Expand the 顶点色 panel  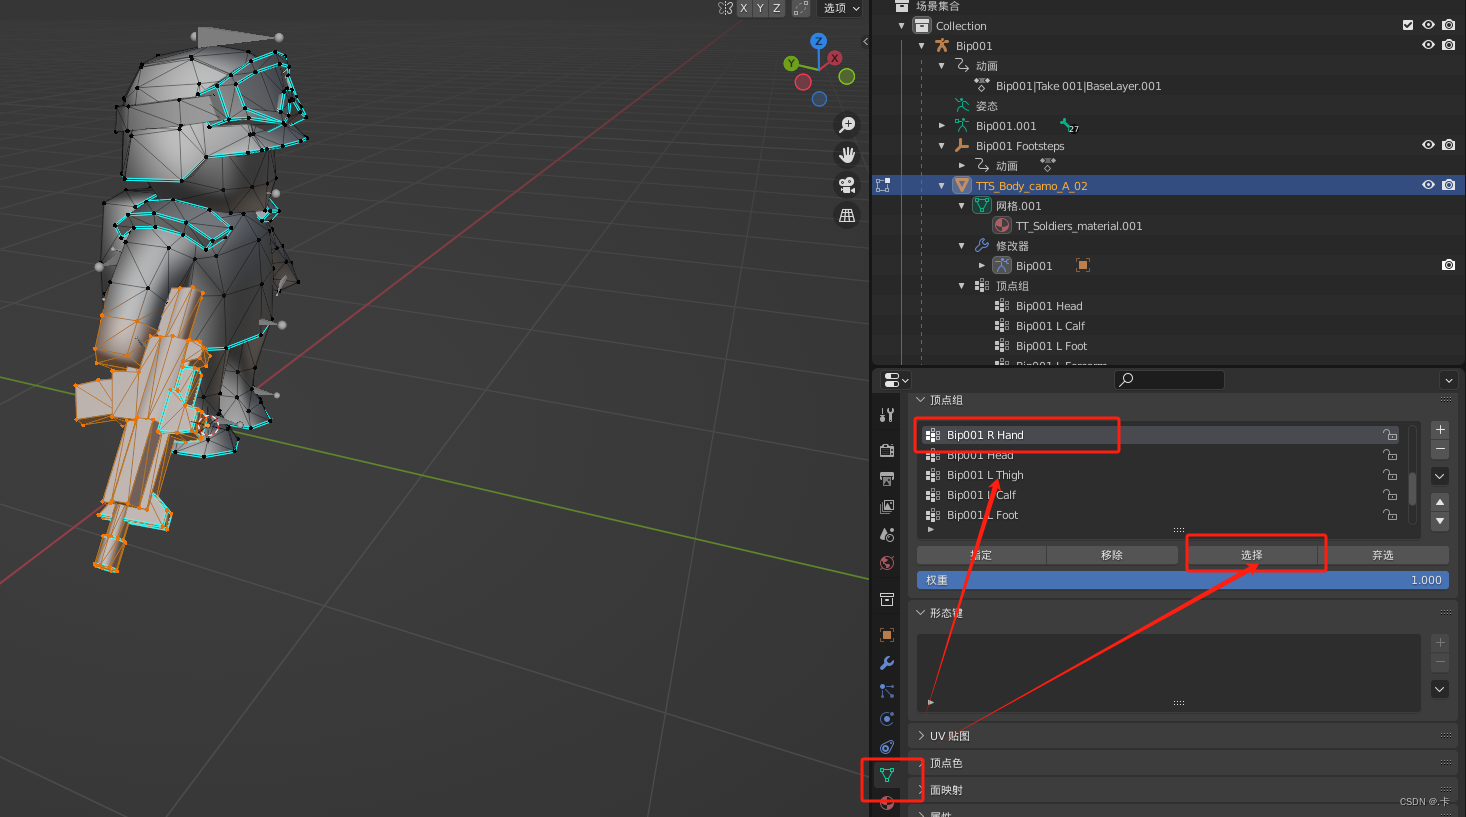click(921, 763)
